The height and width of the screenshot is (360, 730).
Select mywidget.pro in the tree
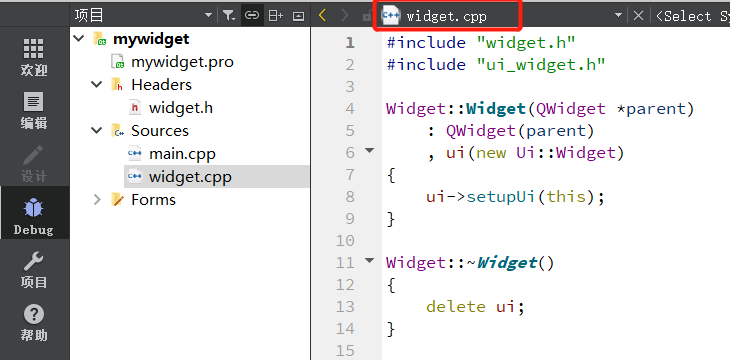(x=182, y=62)
